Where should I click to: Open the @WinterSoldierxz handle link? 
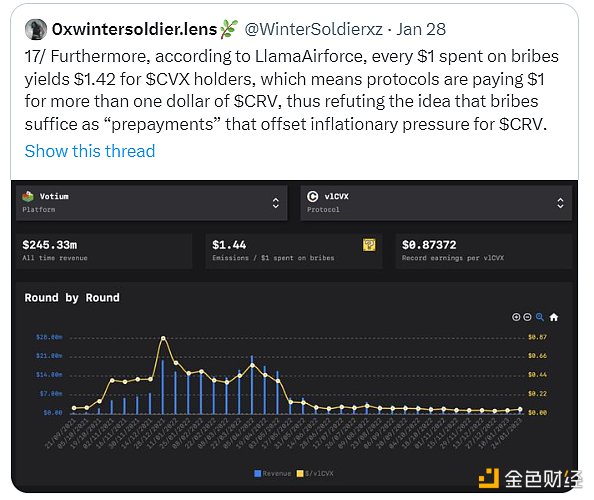pos(313,29)
